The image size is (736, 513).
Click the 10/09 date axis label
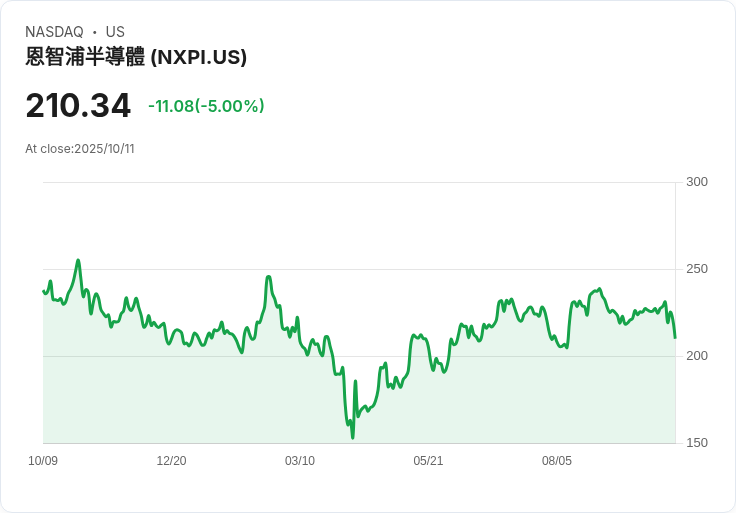coord(43,461)
